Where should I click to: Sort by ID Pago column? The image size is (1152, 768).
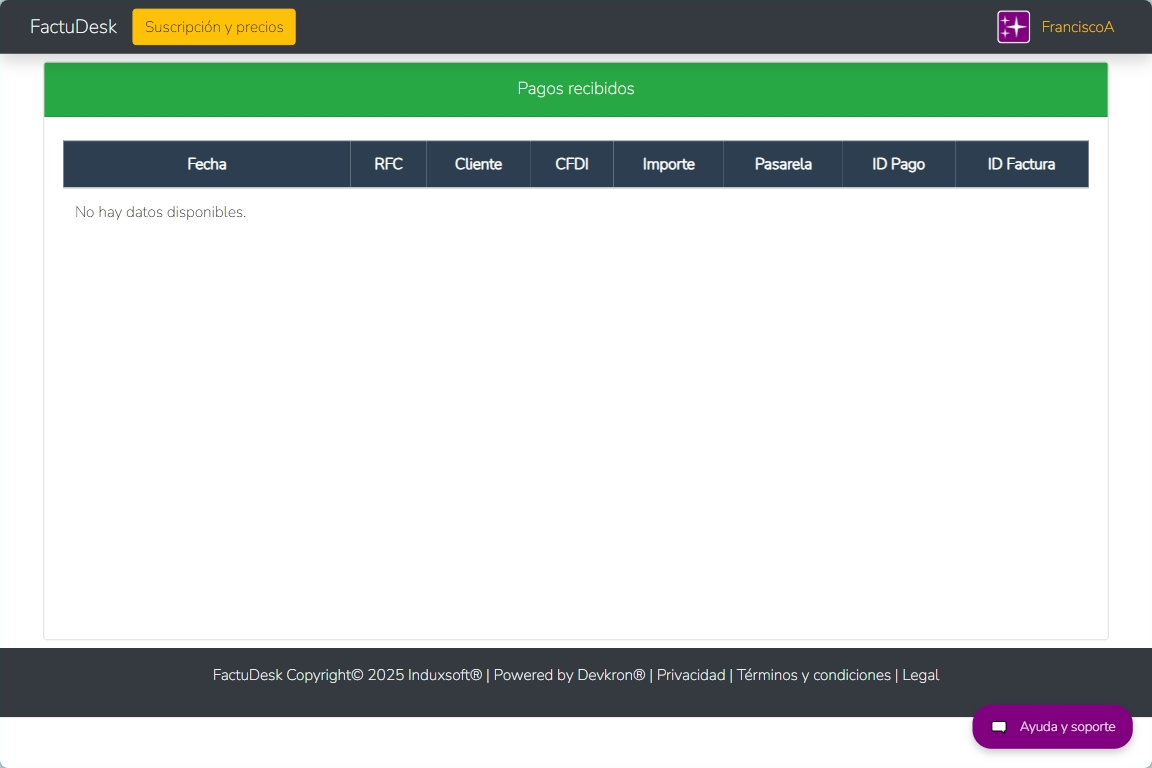coord(898,164)
